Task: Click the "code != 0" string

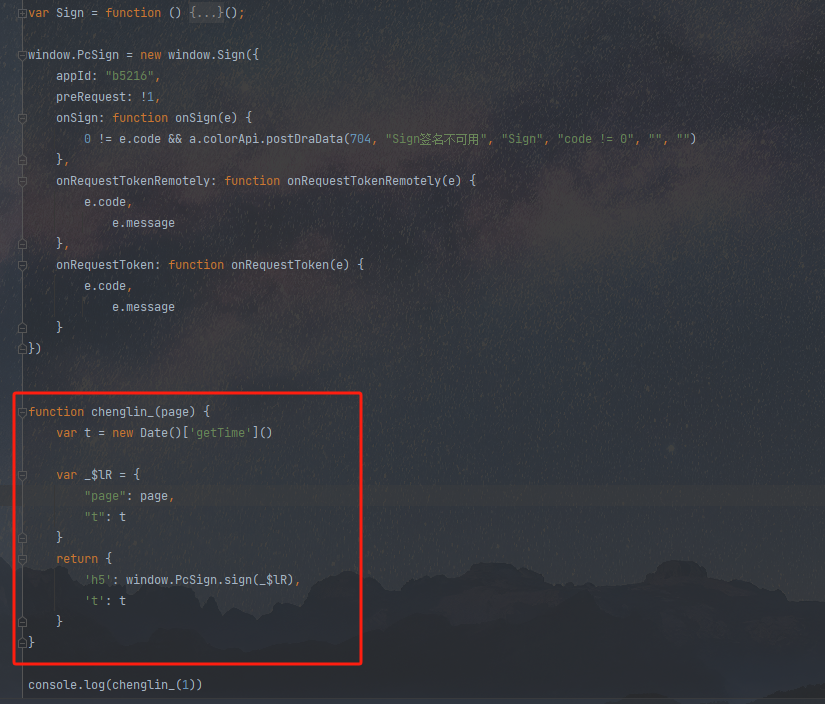Action: tap(595, 139)
